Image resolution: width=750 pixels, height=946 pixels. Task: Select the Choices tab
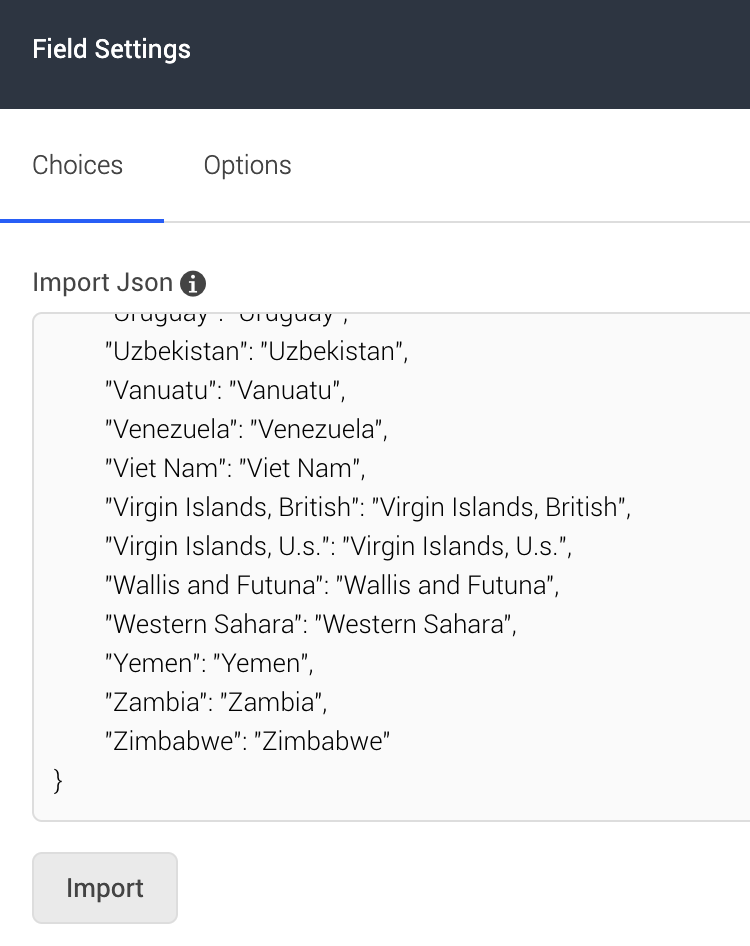(x=77, y=165)
